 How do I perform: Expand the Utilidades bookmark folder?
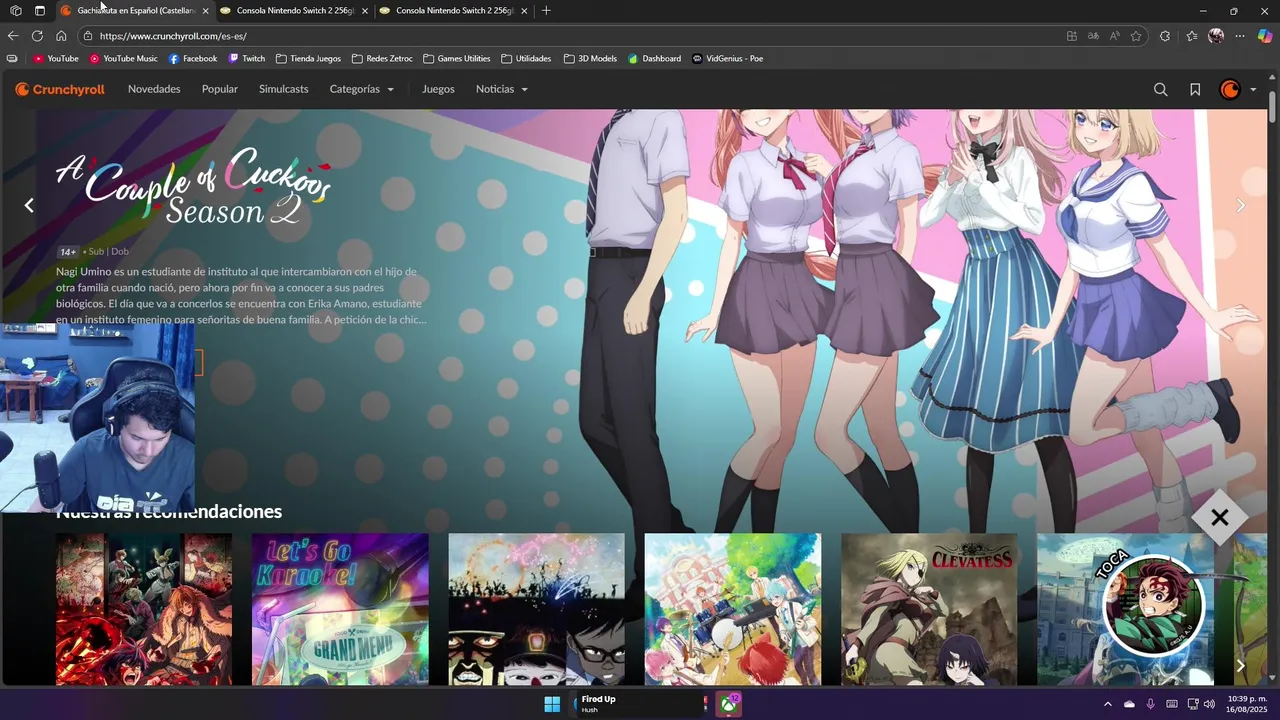click(526, 58)
